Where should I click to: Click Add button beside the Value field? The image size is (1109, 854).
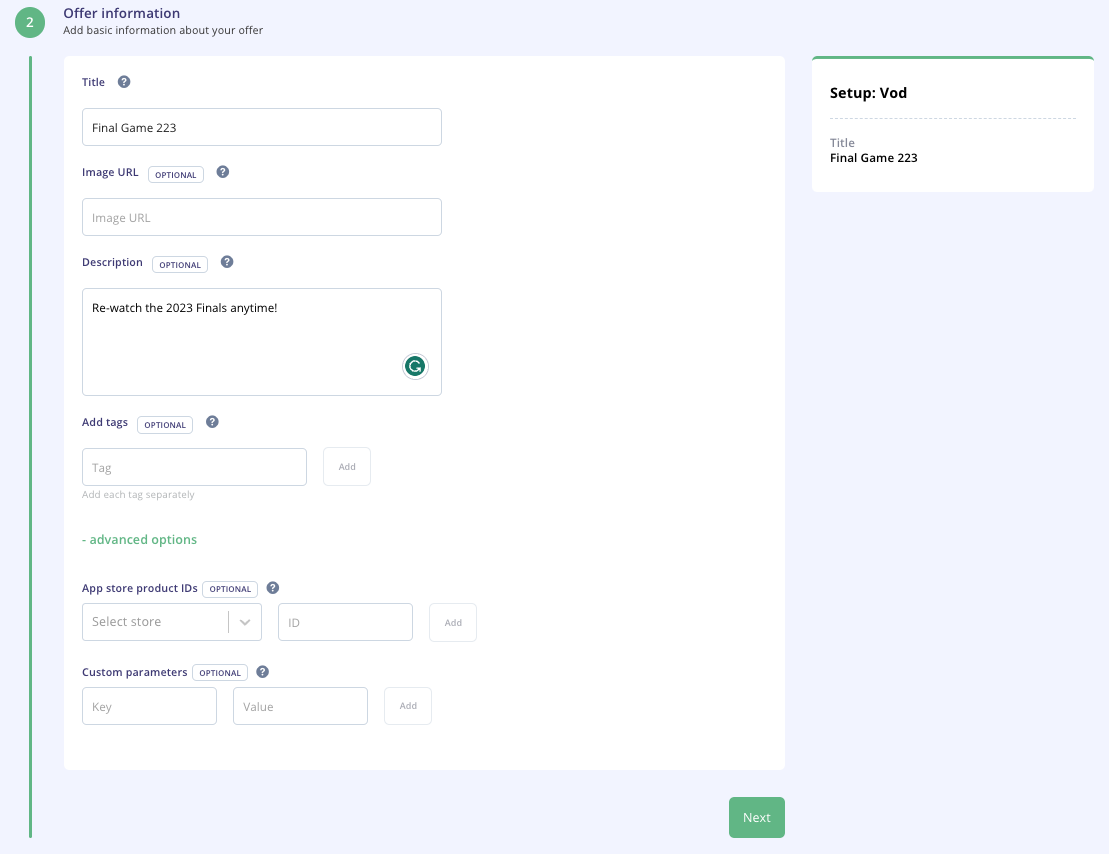(x=408, y=706)
